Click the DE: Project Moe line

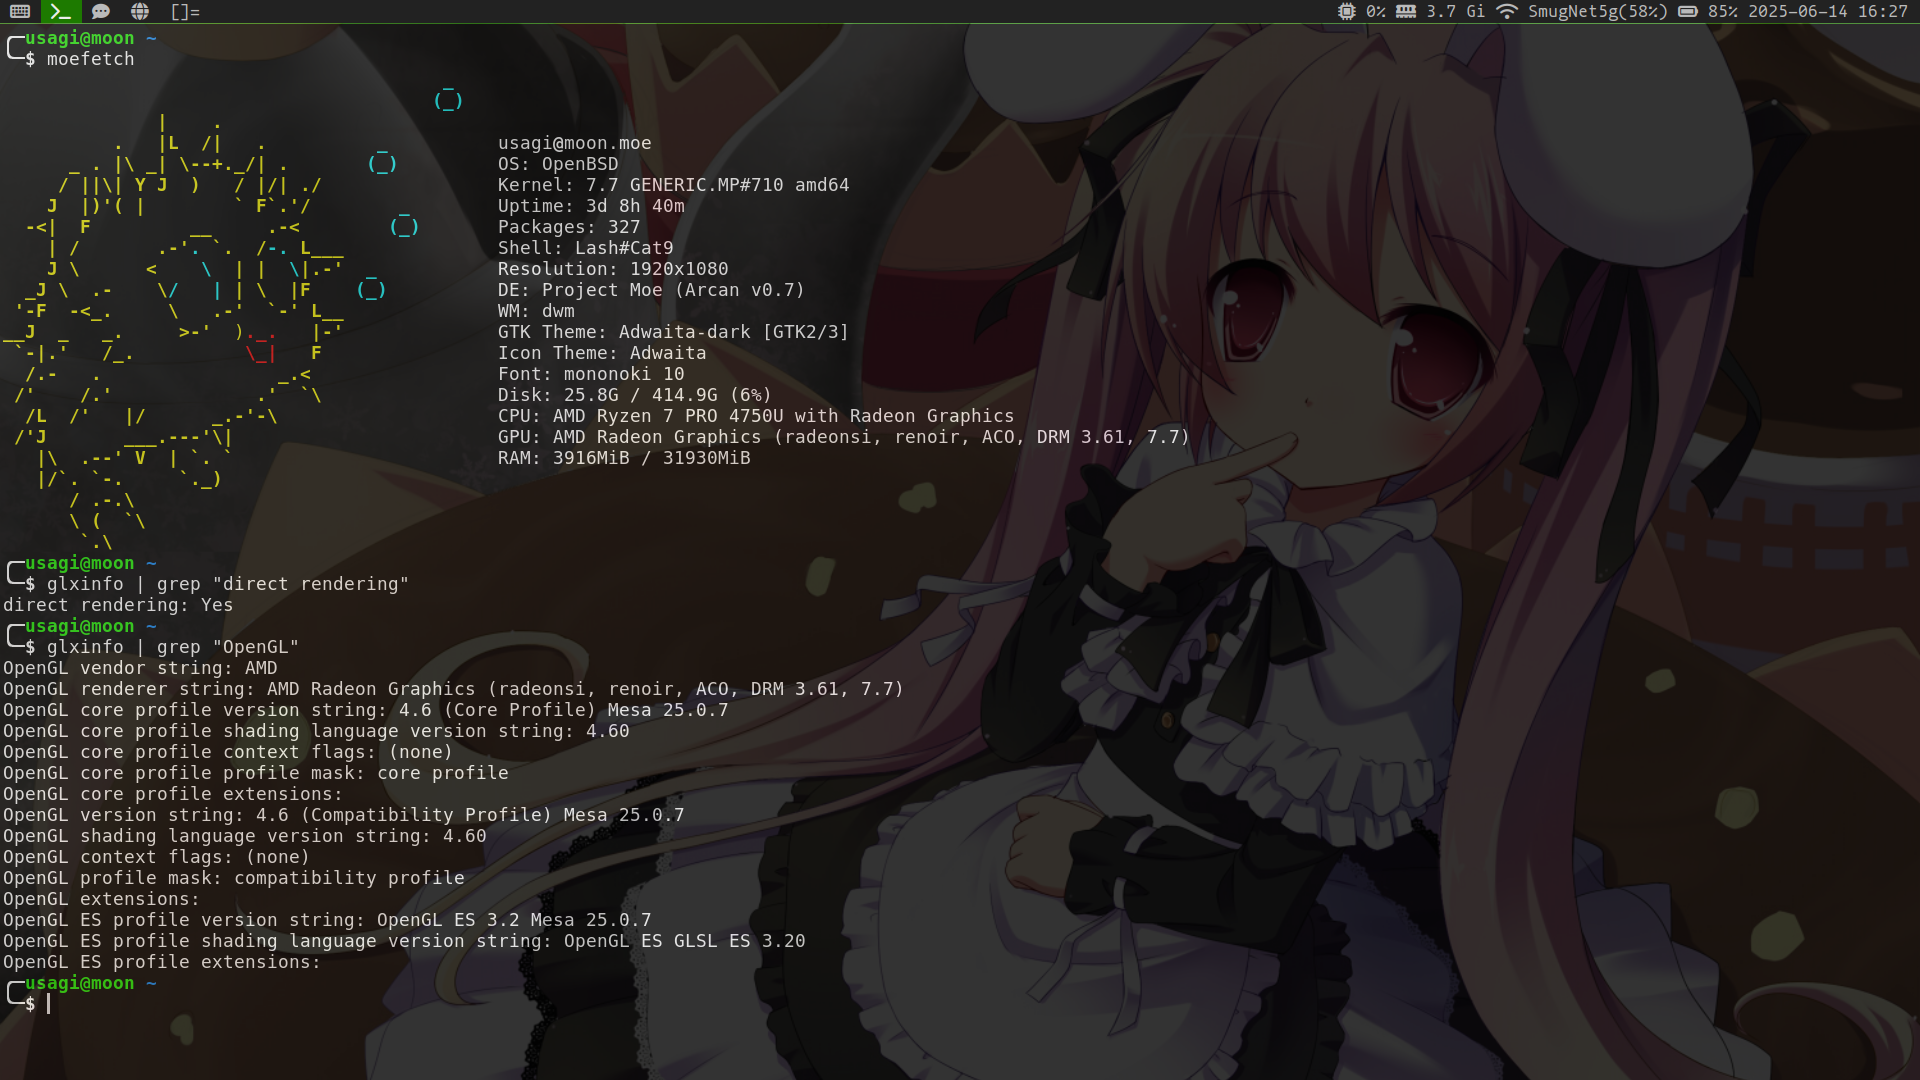[651, 290]
